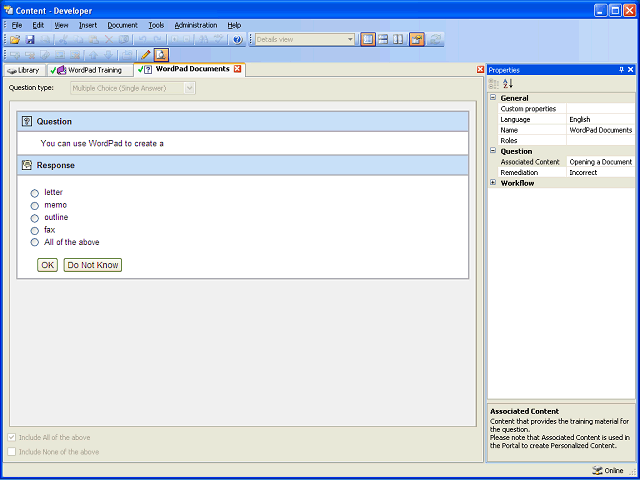The height and width of the screenshot is (480, 640).
Task: Close the WordPad Documents tab
Action: (x=237, y=69)
